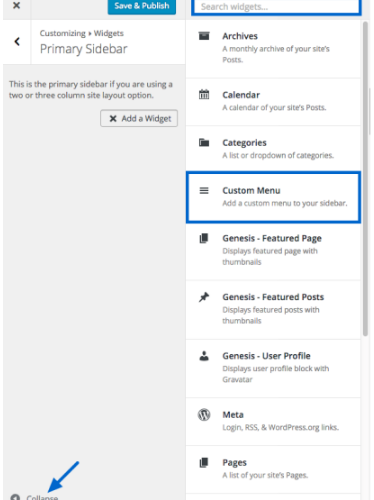Select Genesis - Featured Page widget
The height and width of the screenshot is (500, 374).
coord(273,251)
